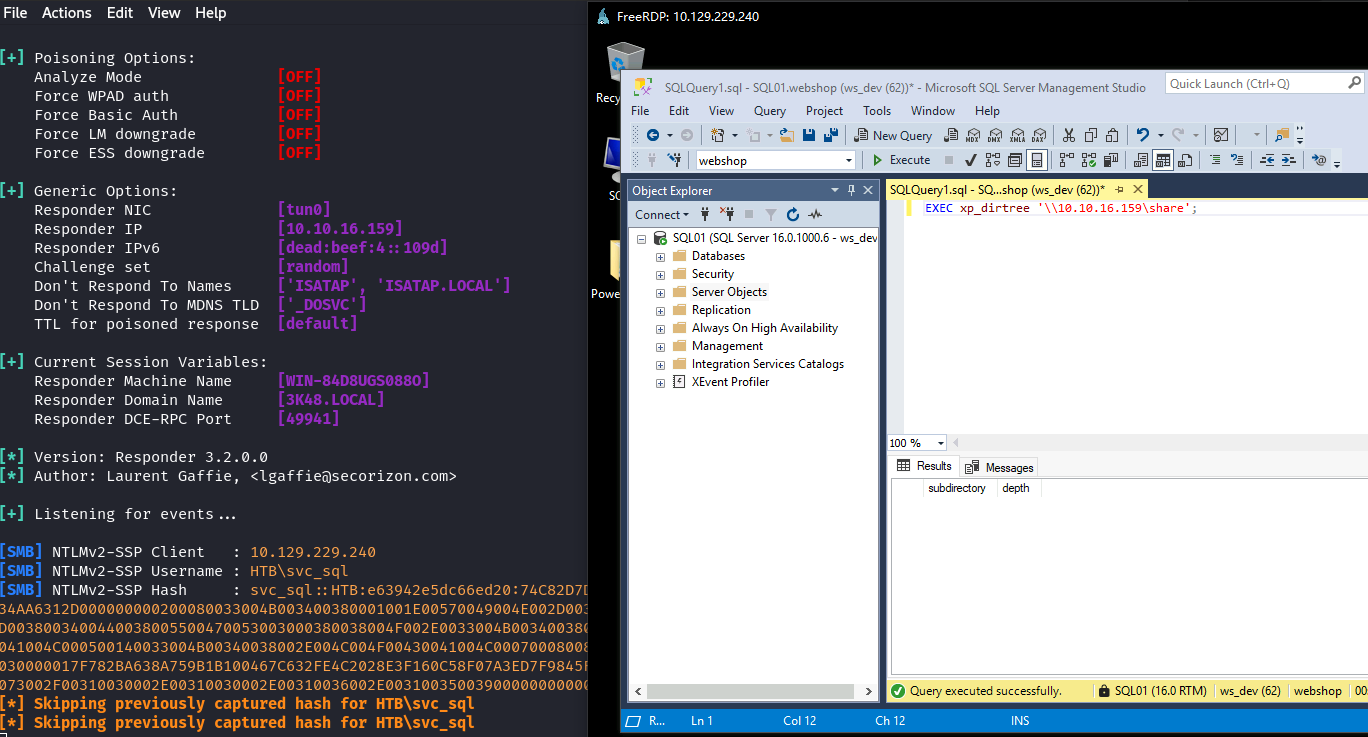This screenshot has height=737, width=1368.
Task: Open the Project menu in SSMS
Action: [x=824, y=111]
